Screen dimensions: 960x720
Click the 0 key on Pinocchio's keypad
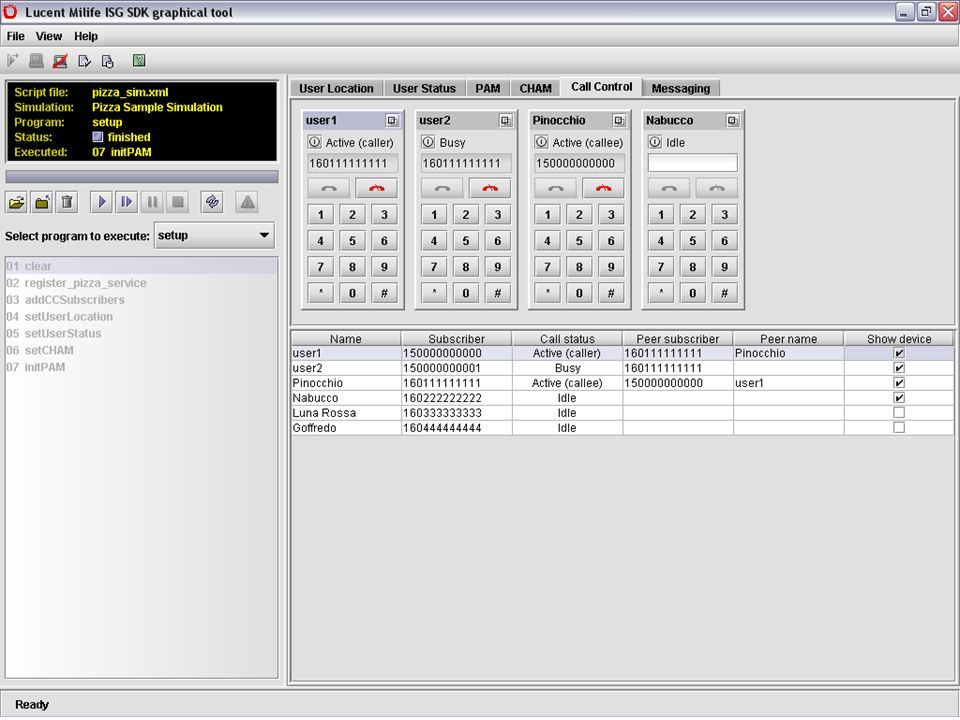click(579, 293)
